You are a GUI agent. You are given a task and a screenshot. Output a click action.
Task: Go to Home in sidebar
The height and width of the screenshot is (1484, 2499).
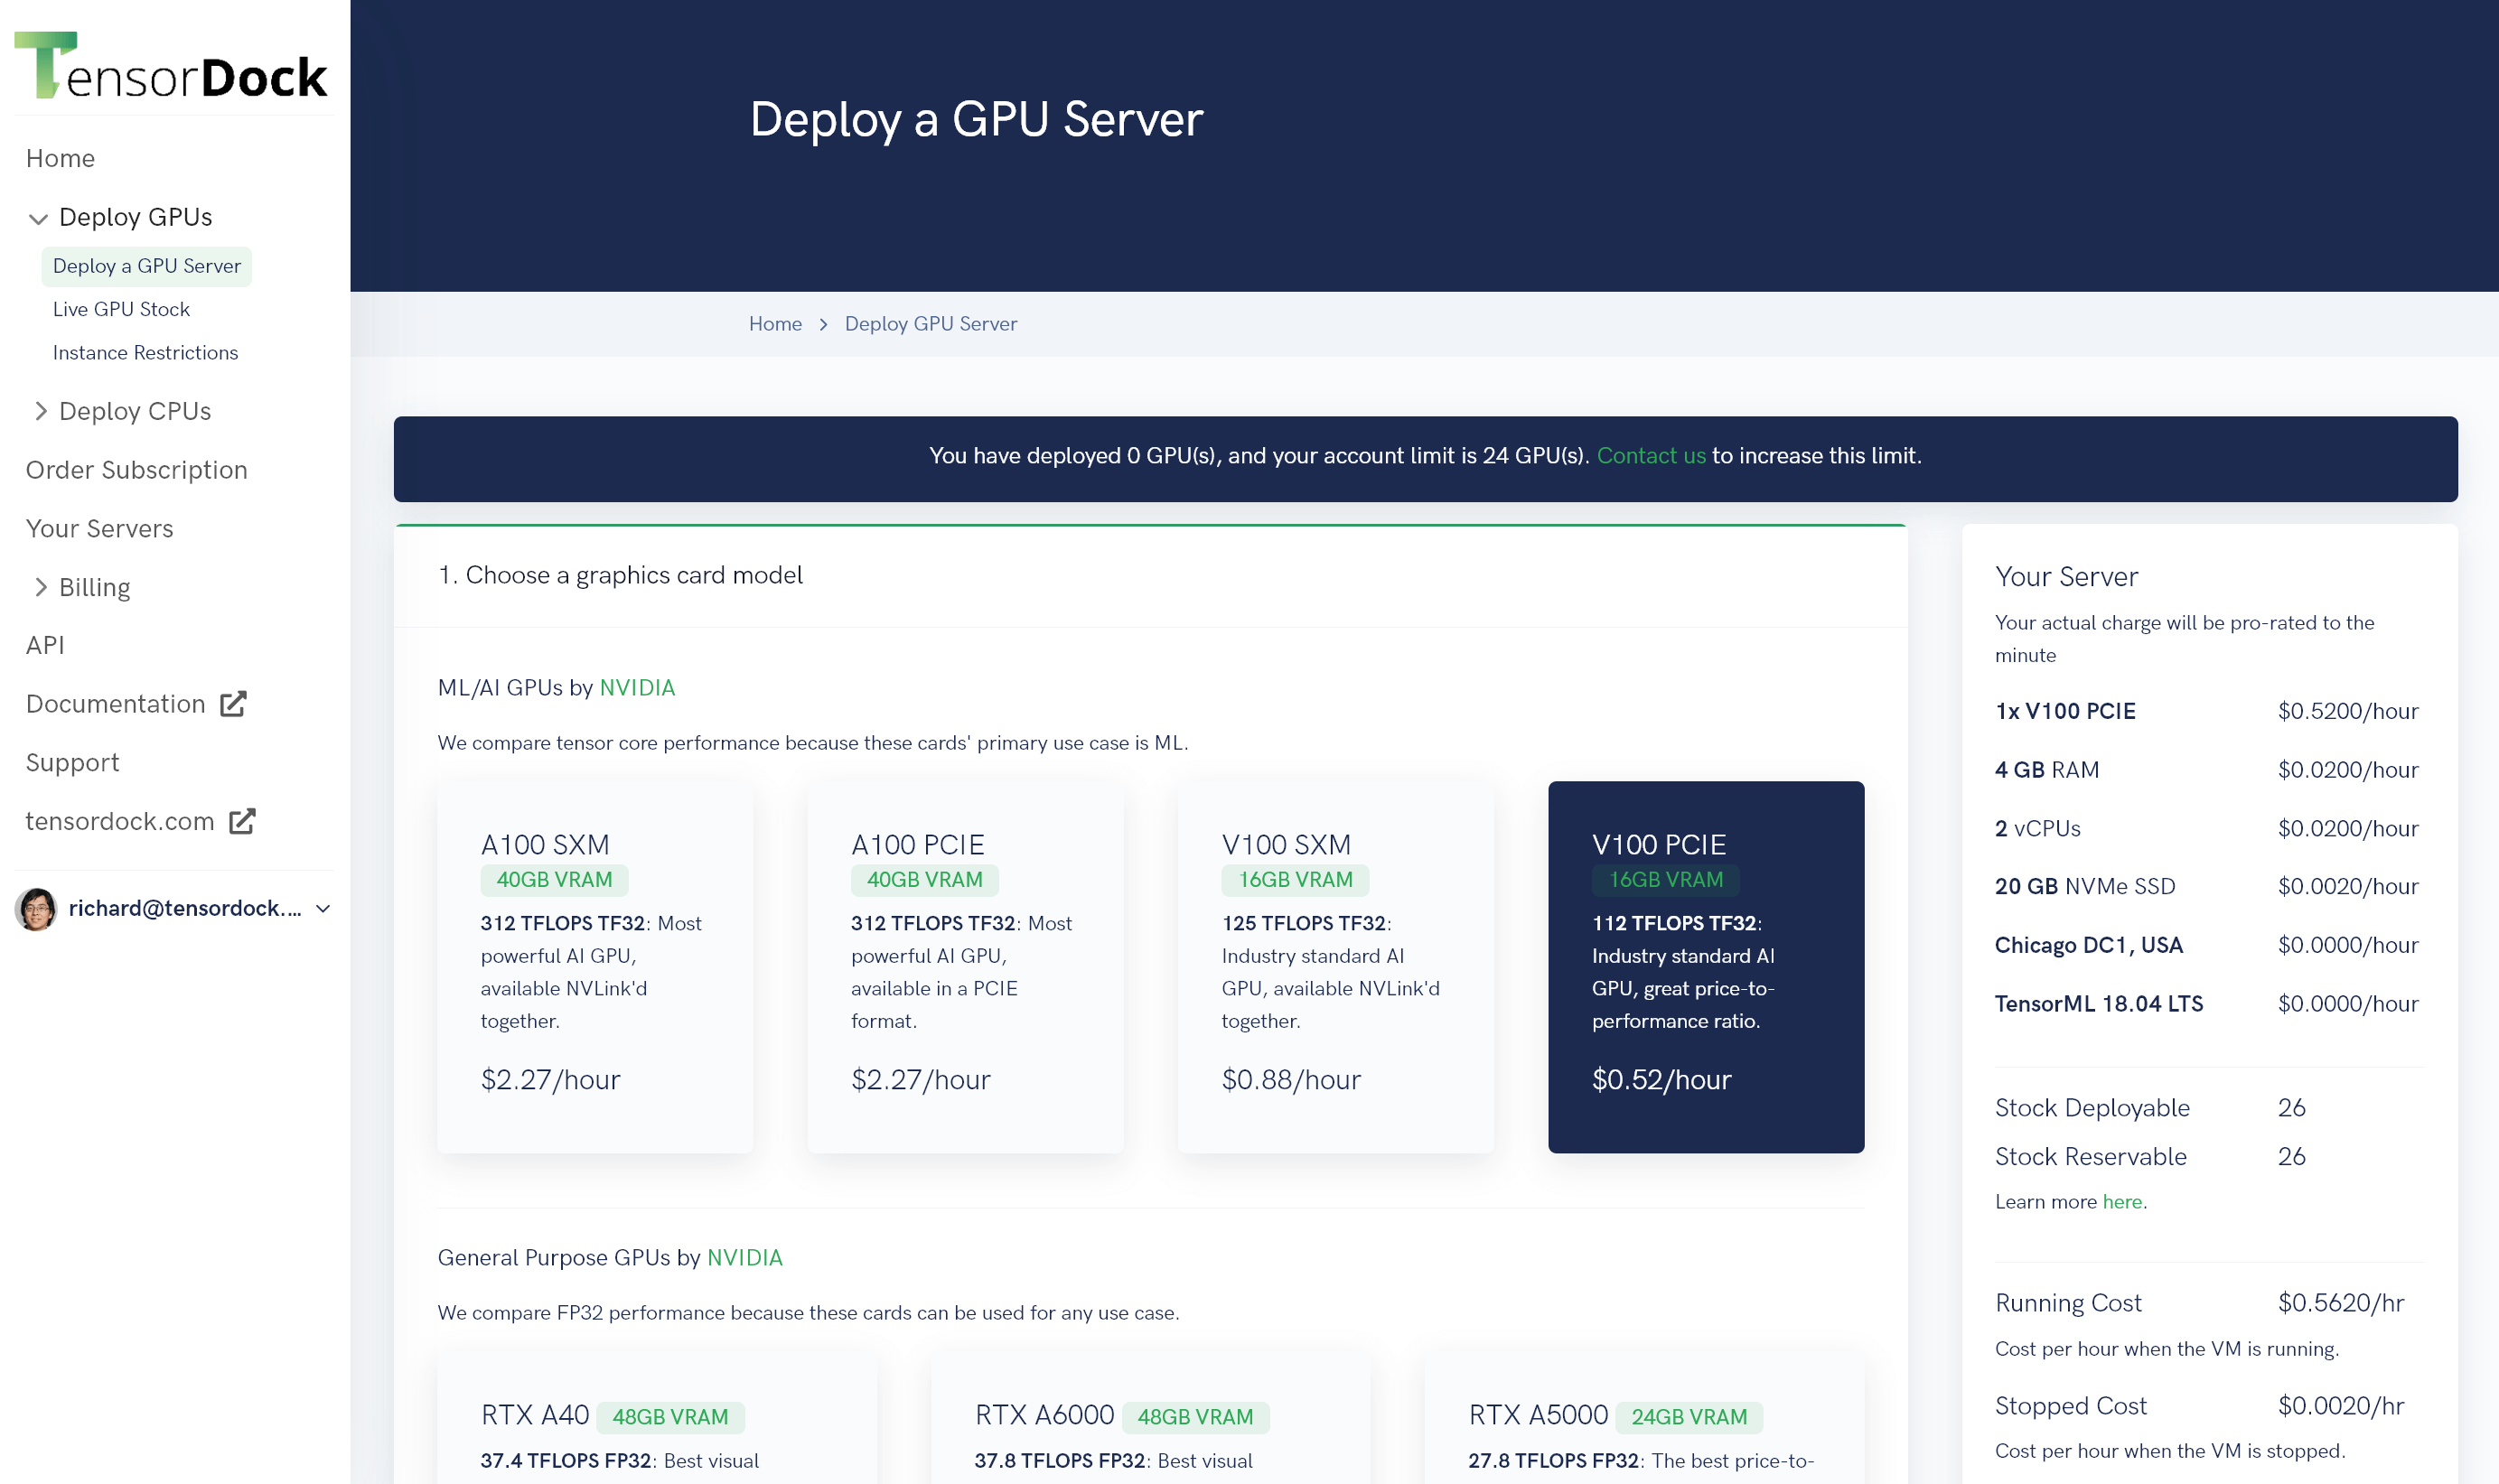coord(60,158)
